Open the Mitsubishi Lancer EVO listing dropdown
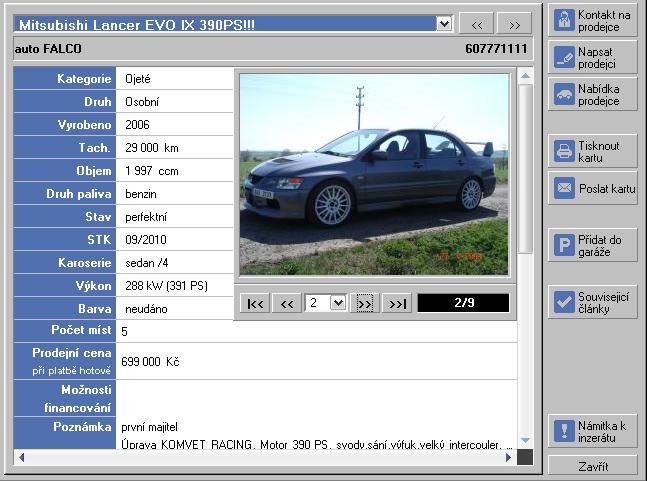This screenshot has width=647, height=481. coord(444,23)
